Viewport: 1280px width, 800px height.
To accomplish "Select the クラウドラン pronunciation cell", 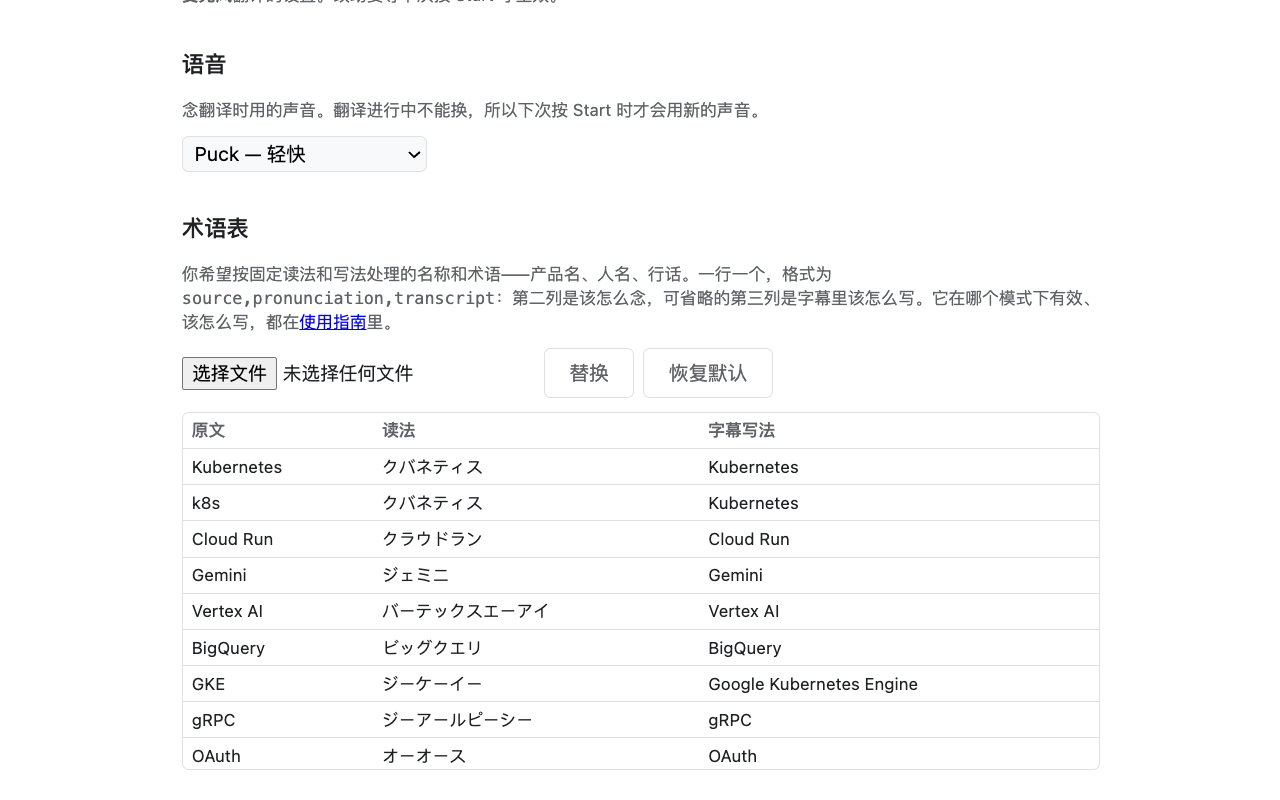I will point(537,539).
